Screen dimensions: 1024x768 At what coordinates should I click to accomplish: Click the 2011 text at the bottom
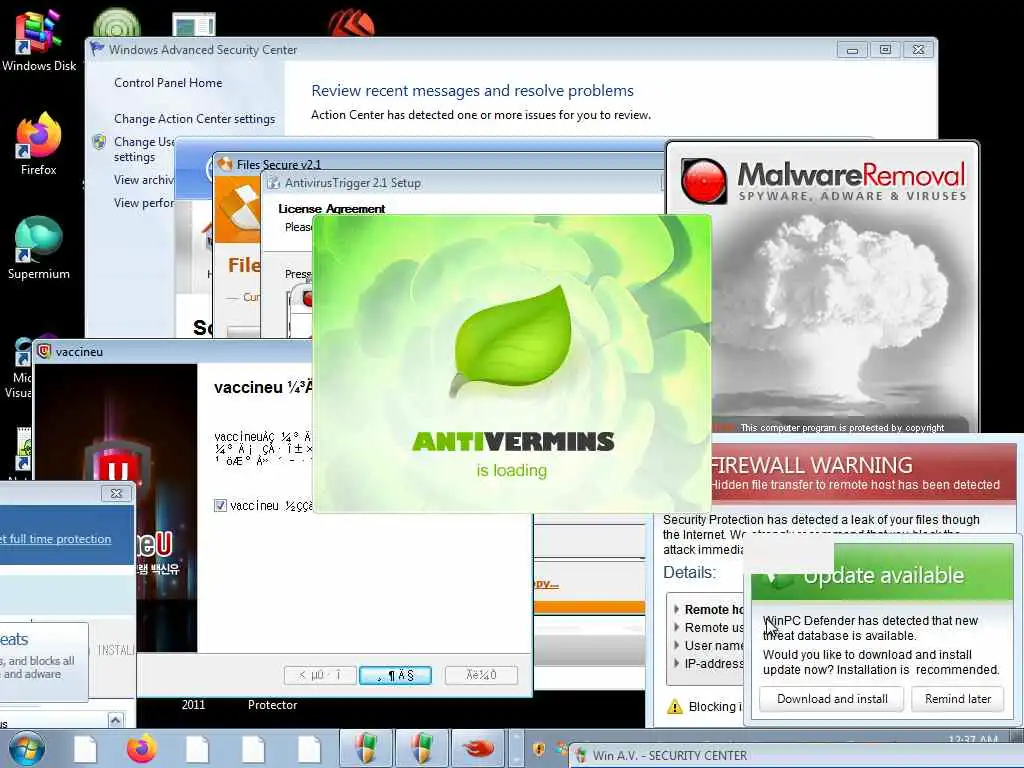(x=193, y=705)
